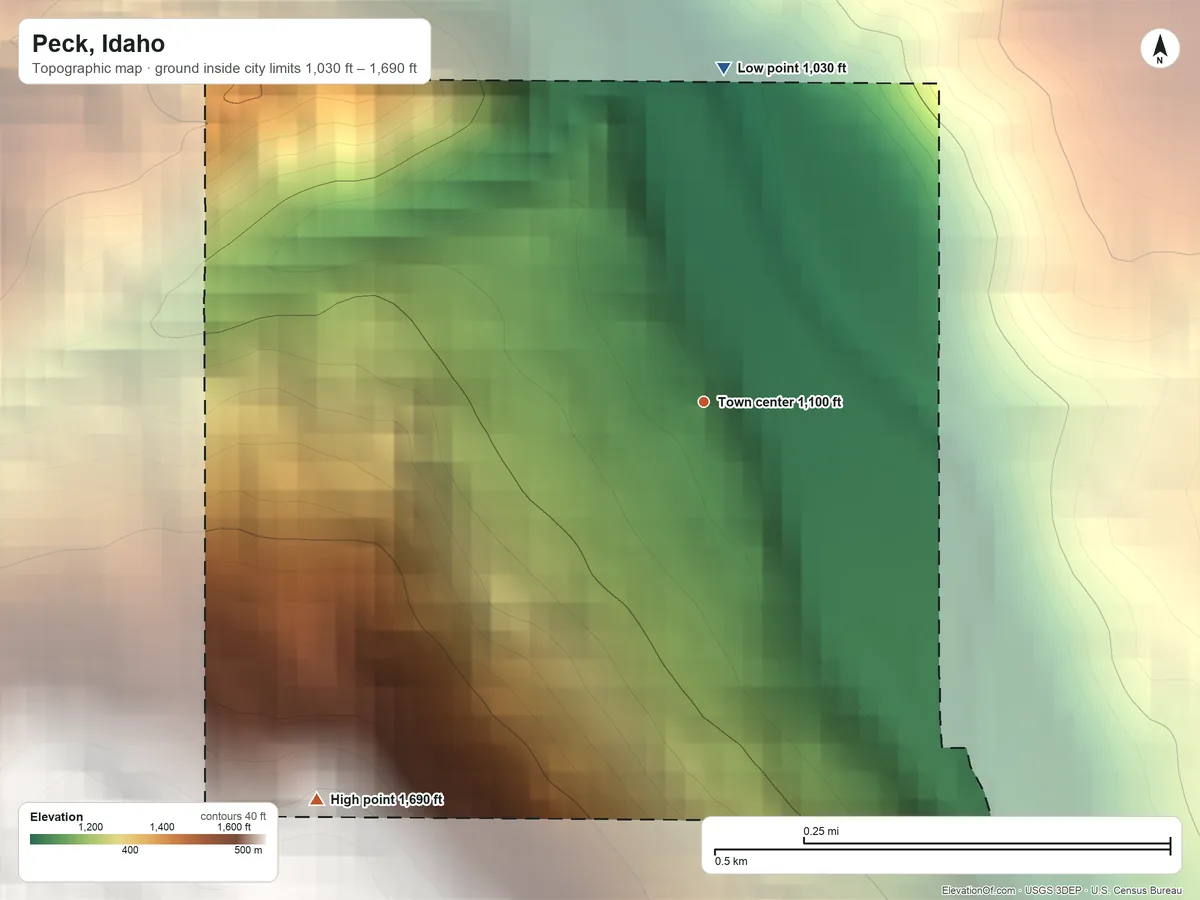1200x900 pixels.
Task: Click the "Peck, Idaho" map title
Action: click(x=98, y=44)
